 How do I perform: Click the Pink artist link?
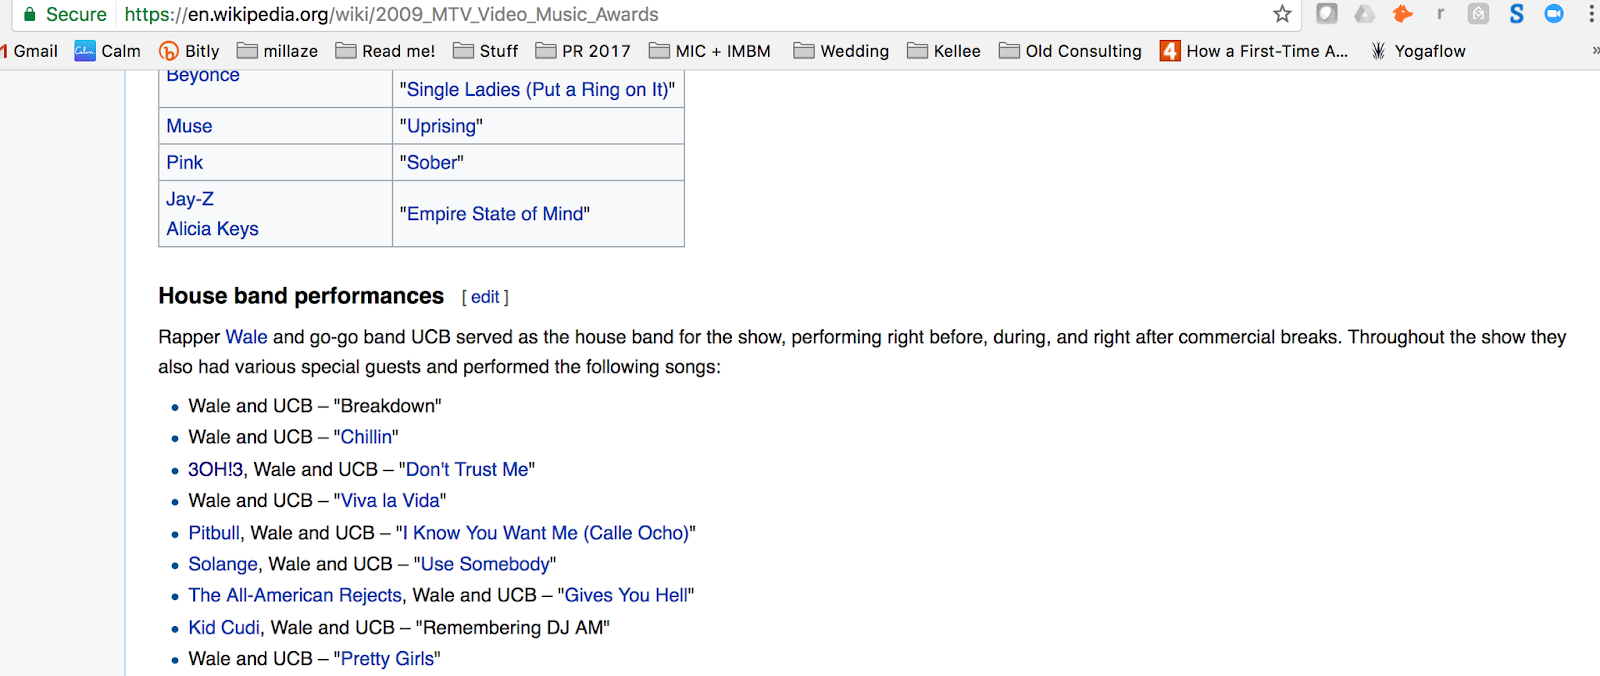pyautogui.click(x=184, y=162)
